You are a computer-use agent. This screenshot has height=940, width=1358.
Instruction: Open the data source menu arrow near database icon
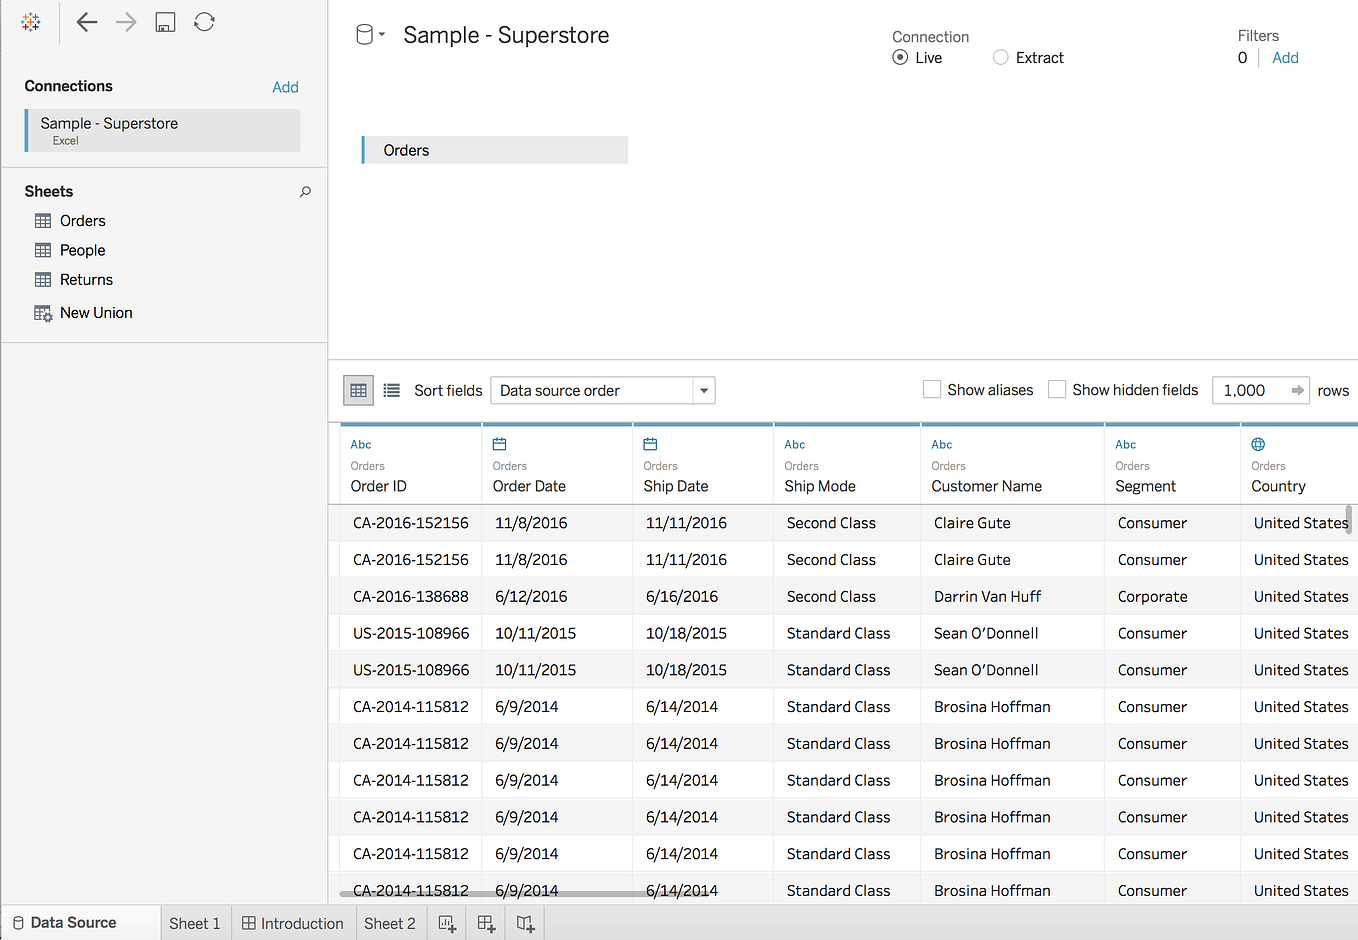pos(380,34)
